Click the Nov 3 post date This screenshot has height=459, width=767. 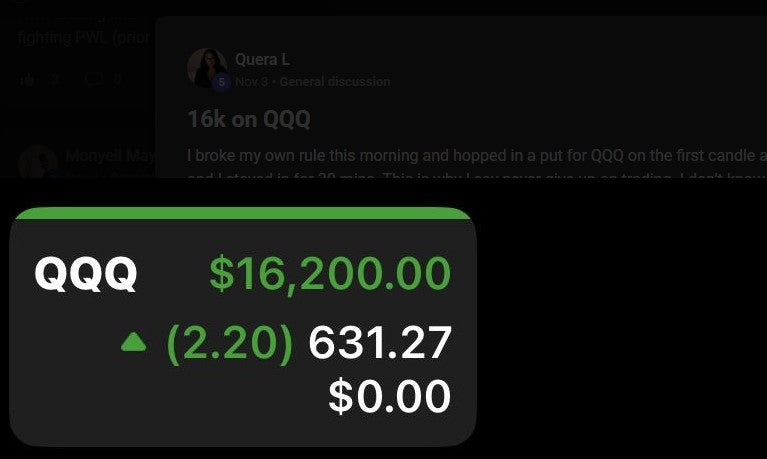point(252,82)
